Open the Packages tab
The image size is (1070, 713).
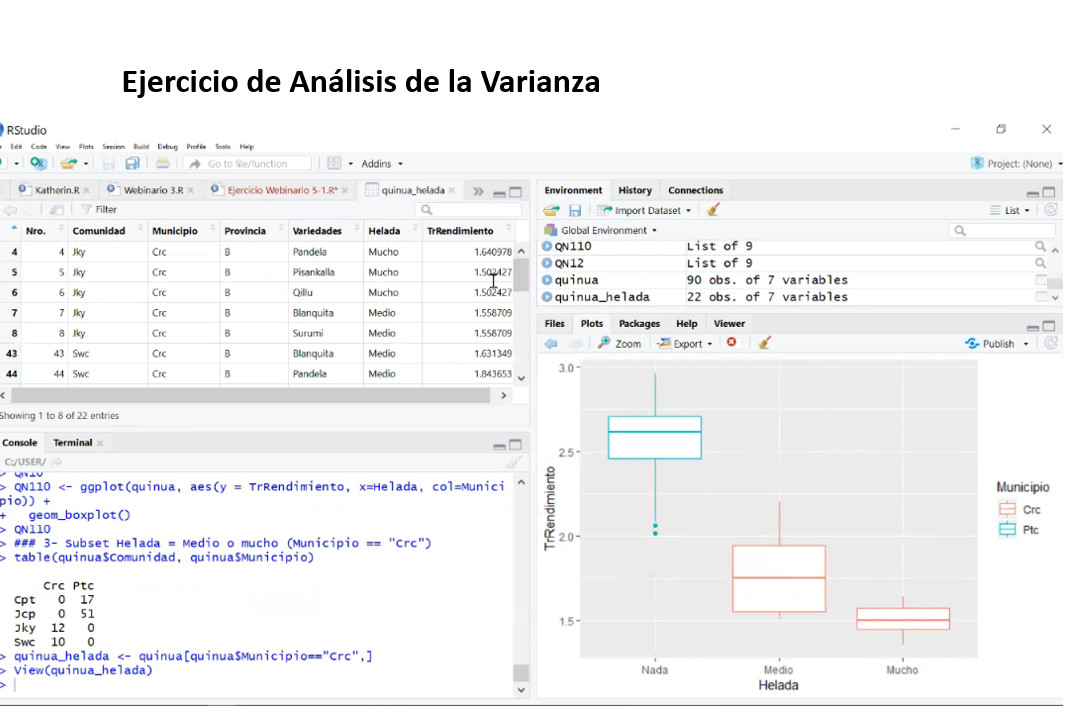click(639, 324)
